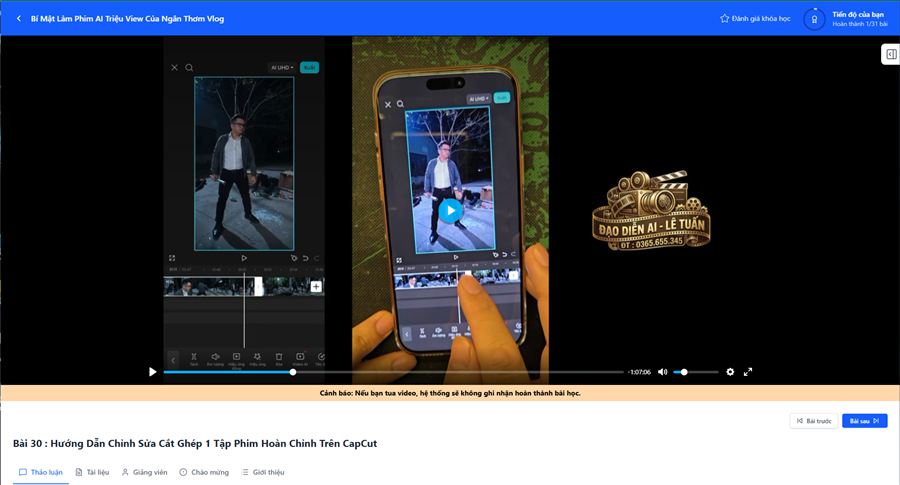Go back using the header arrow

[x=19, y=18]
